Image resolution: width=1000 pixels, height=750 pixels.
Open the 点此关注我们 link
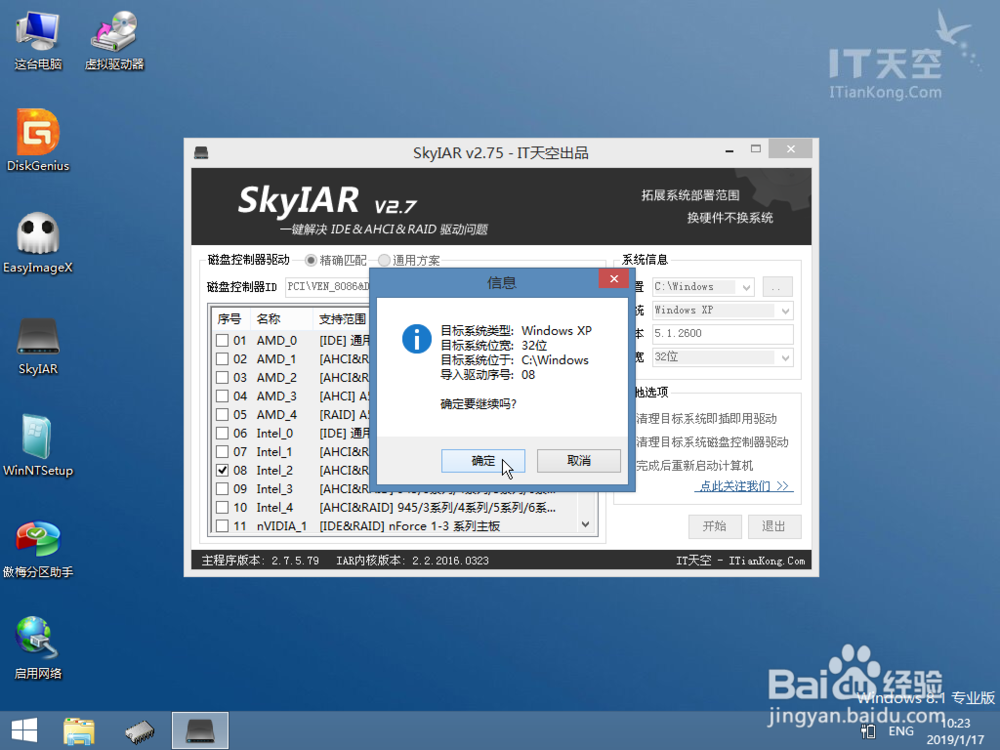point(744,486)
